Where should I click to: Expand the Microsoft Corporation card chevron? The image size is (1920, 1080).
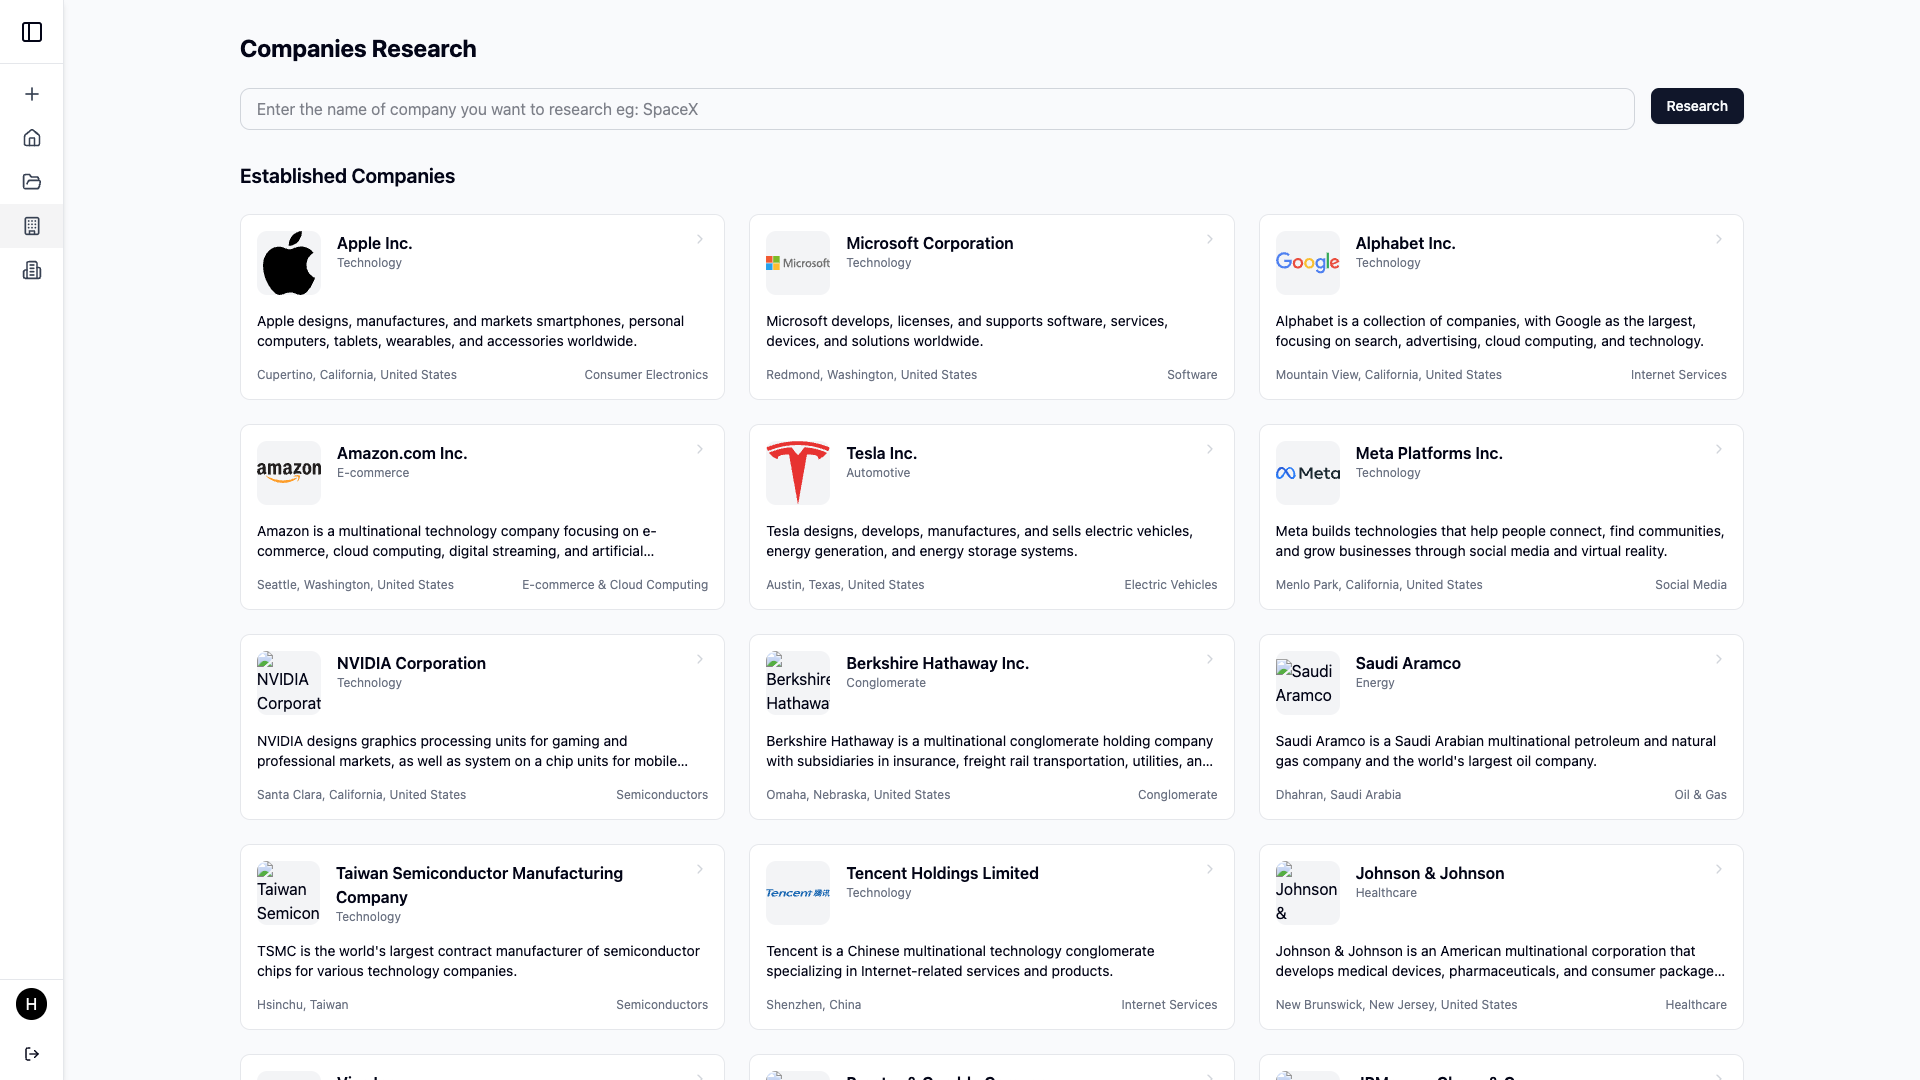click(1210, 240)
